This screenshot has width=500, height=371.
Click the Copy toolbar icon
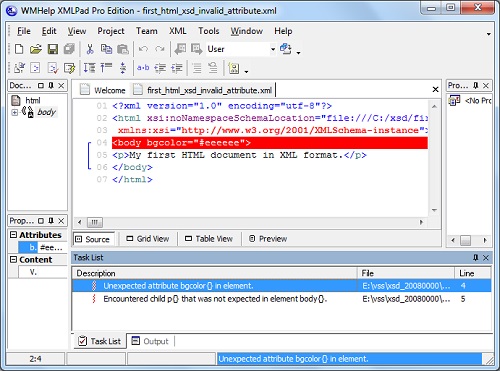(106, 49)
